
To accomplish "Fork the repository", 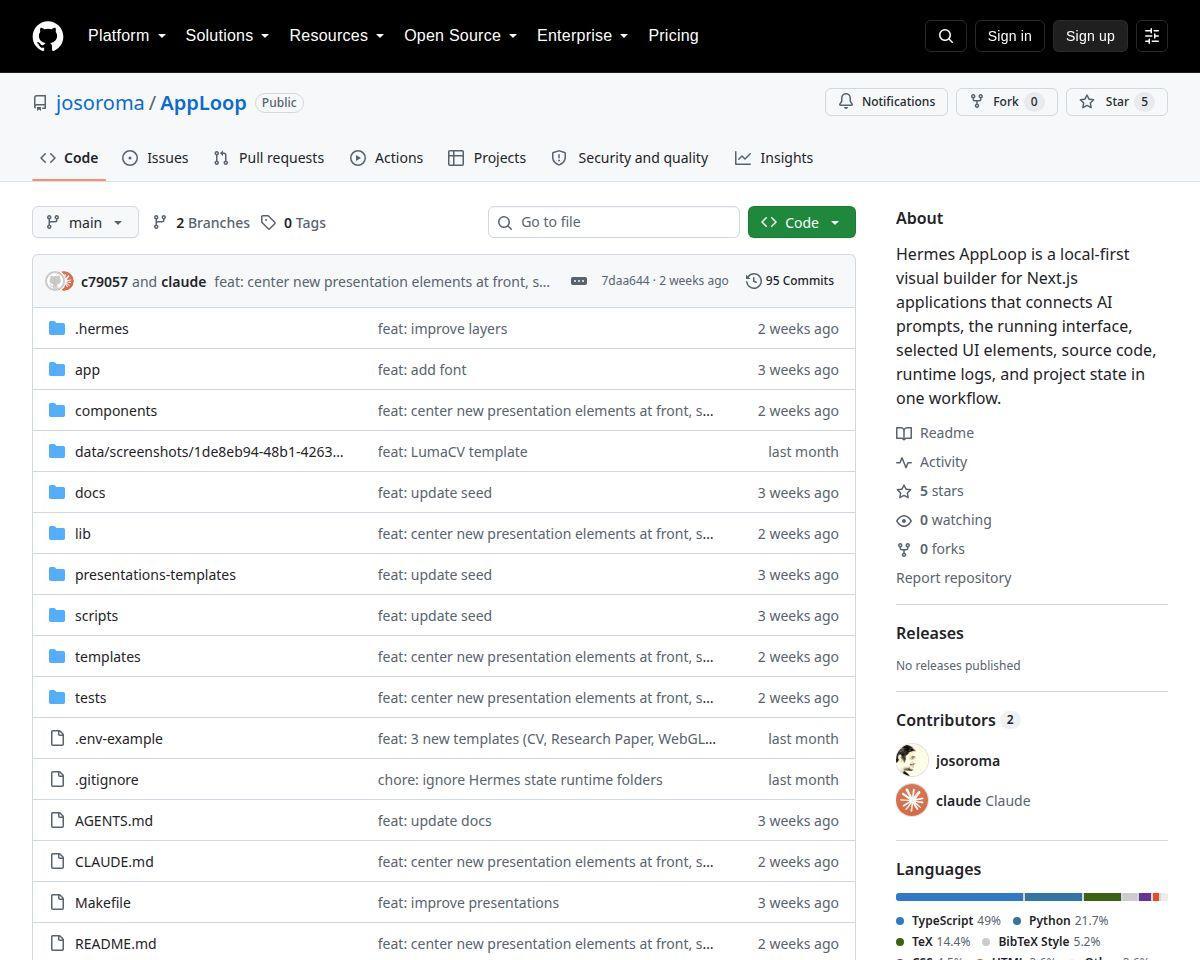I will pos(1007,102).
